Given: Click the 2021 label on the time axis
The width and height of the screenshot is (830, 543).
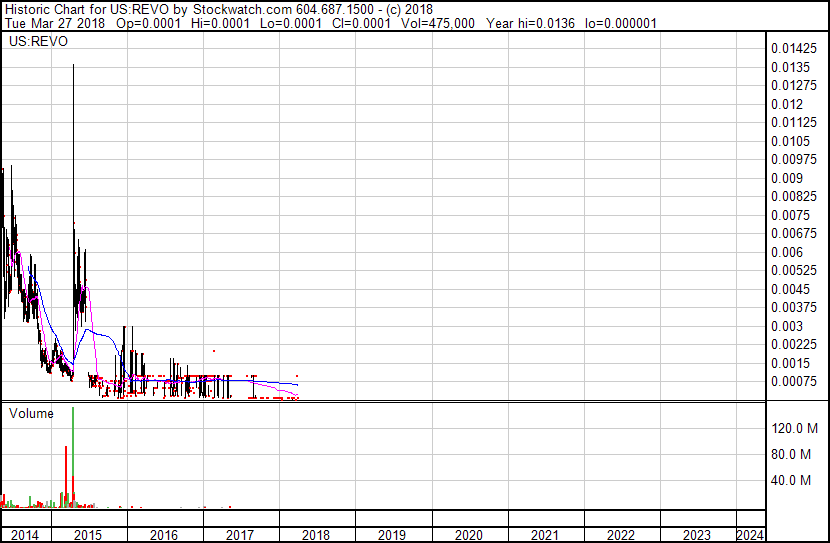Looking at the screenshot, I should click(x=545, y=535).
